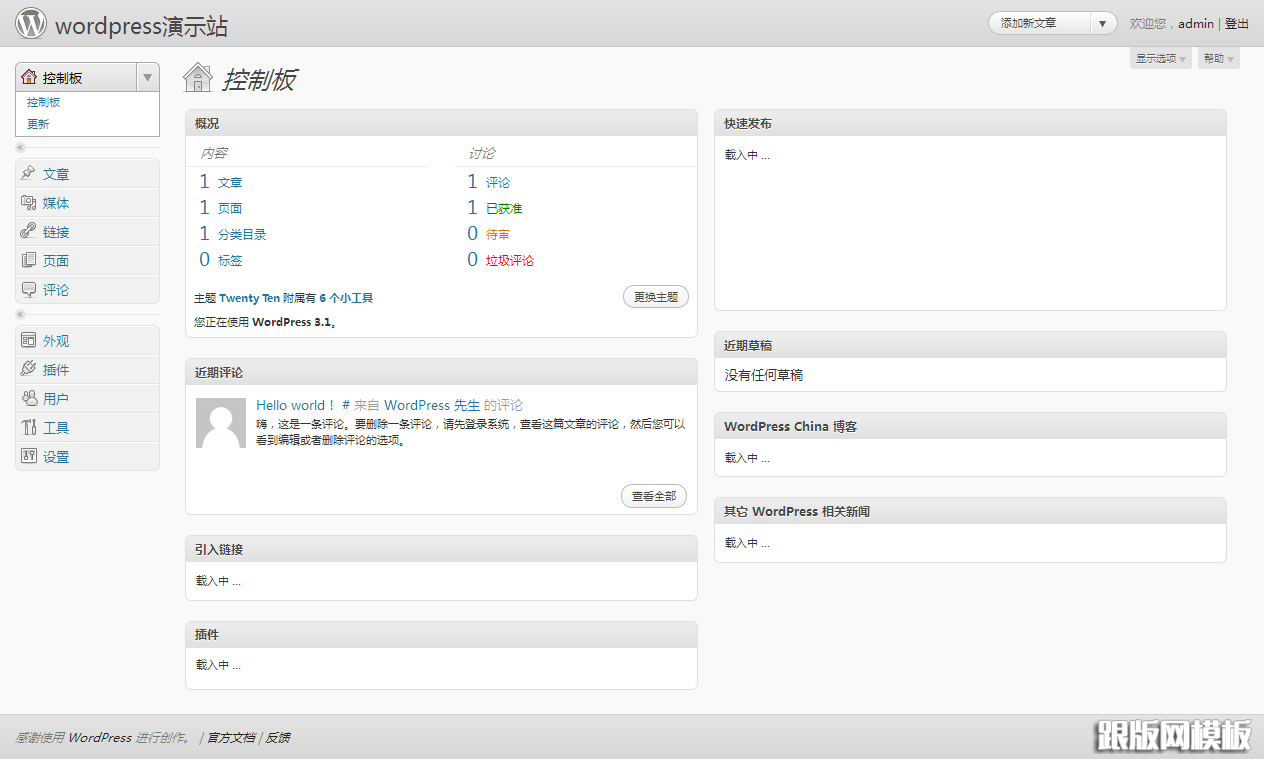Open the Hello world！ post link

[296, 405]
